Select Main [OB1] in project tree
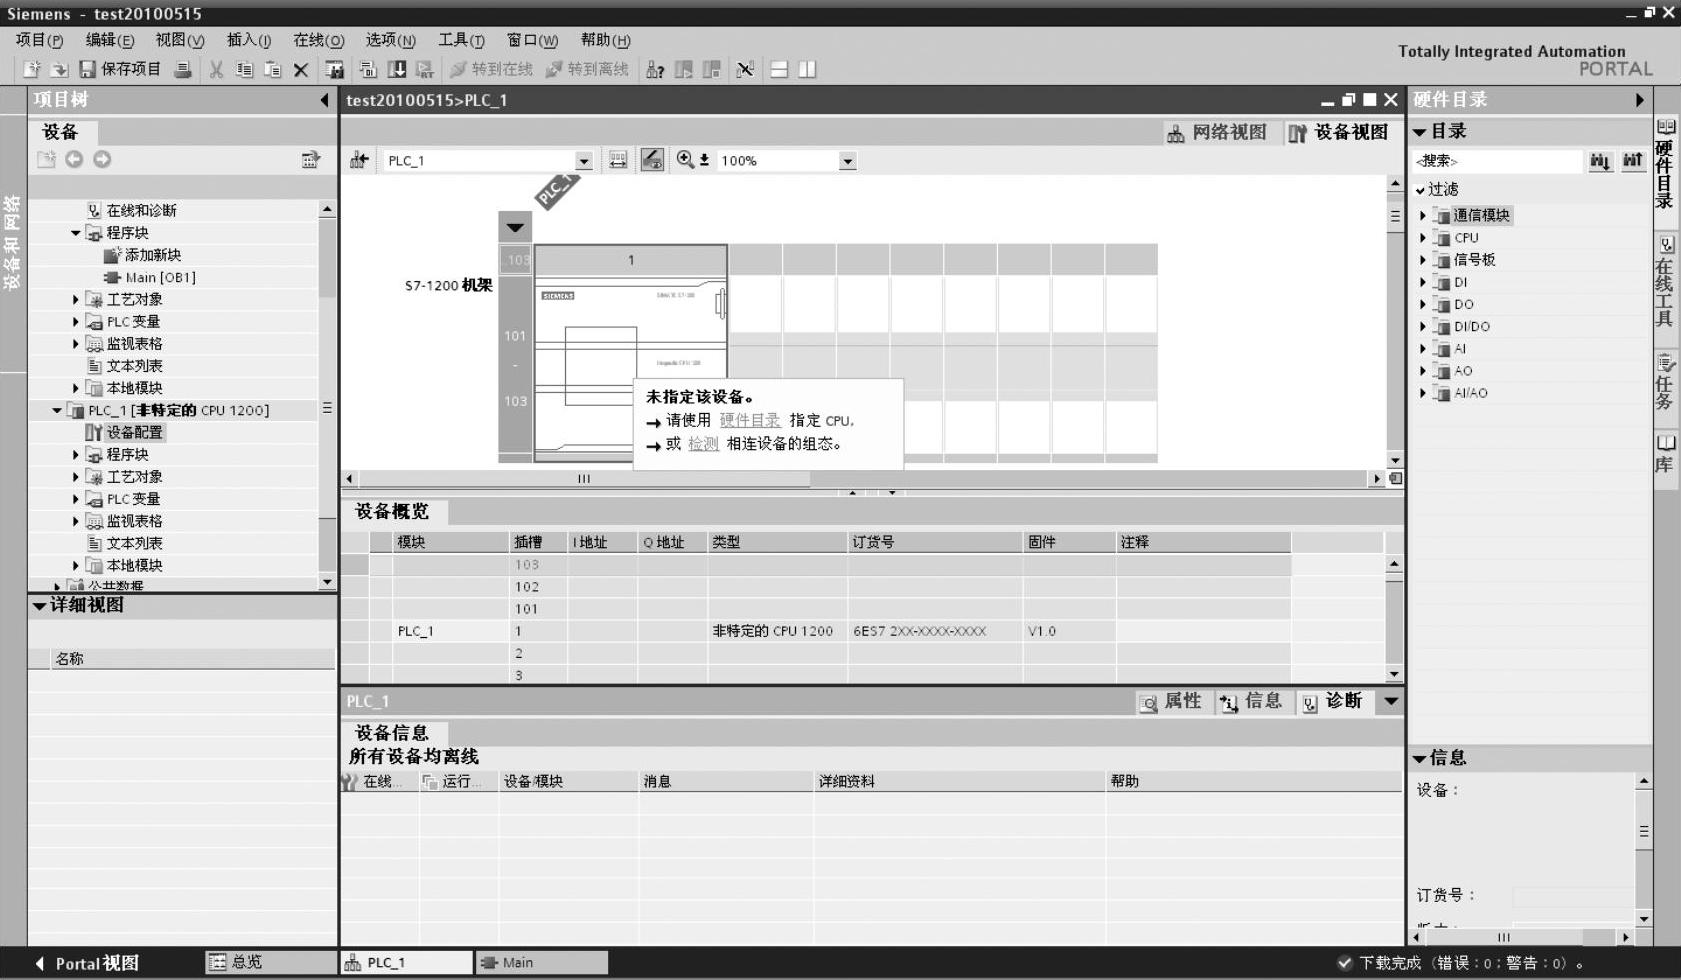 tap(159, 277)
